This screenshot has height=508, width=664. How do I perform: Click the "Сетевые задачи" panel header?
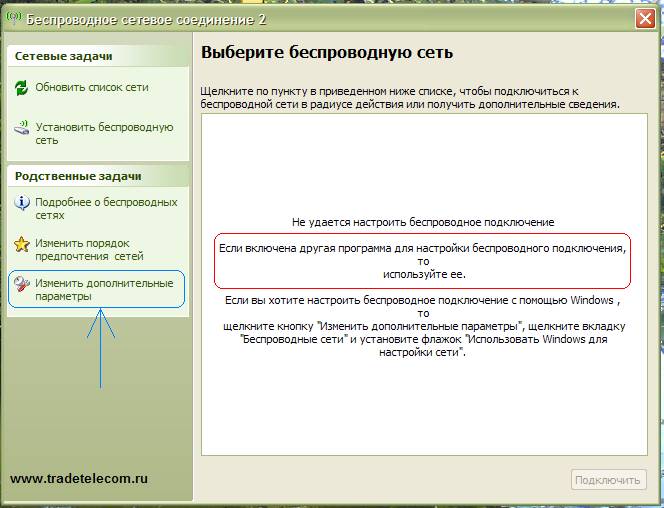[x=63, y=58]
